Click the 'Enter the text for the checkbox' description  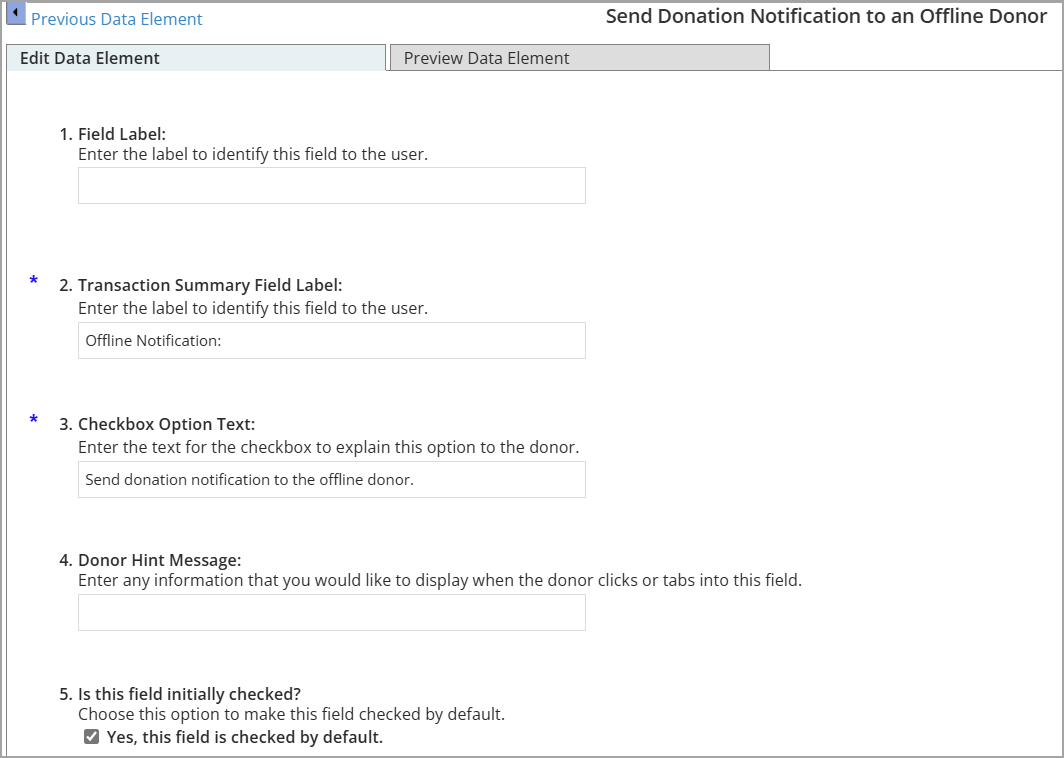[328, 447]
